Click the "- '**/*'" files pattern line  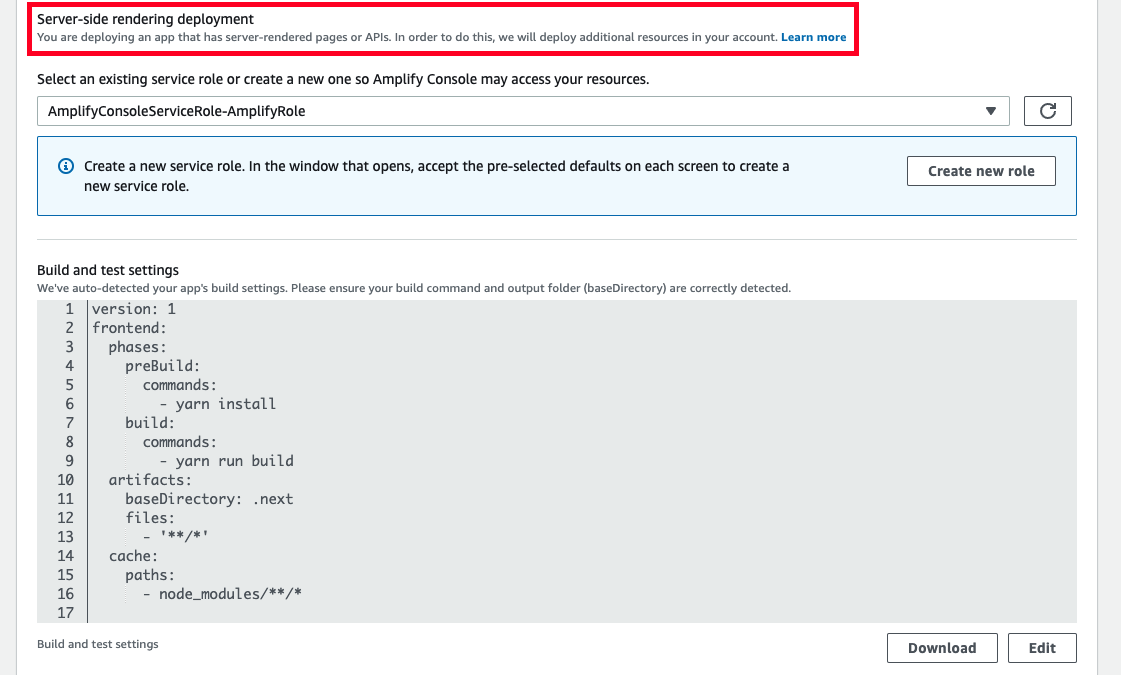pos(175,536)
